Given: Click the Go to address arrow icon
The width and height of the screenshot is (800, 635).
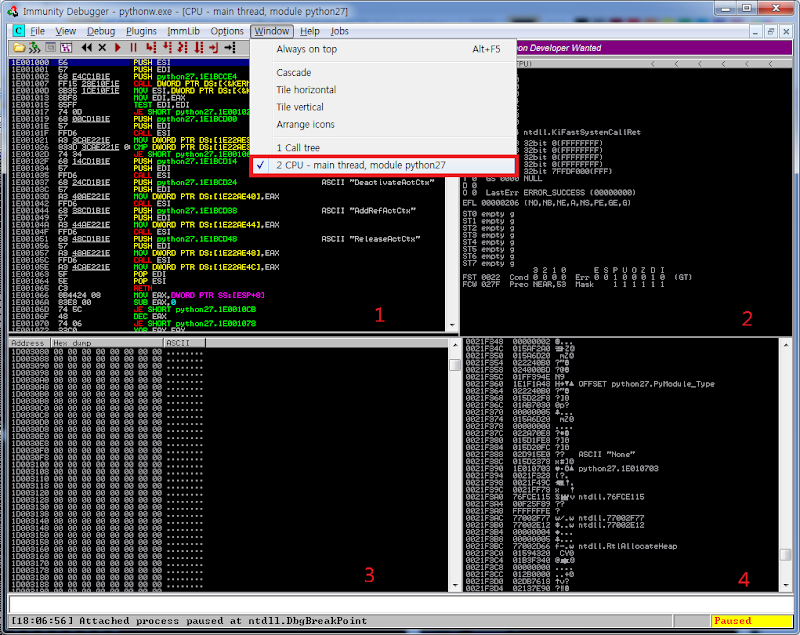Looking at the screenshot, I should (x=230, y=48).
